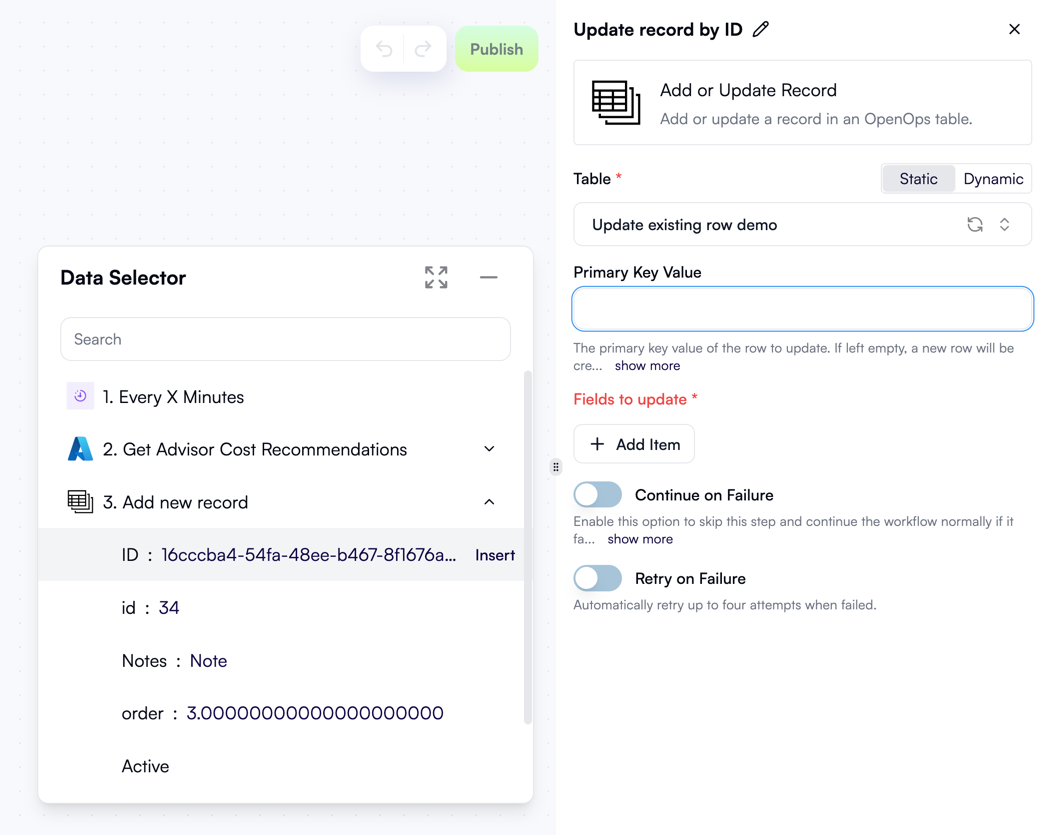Rename the step using the pencil icon
The width and height of the screenshot is (1050, 835).
click(760, 29)
